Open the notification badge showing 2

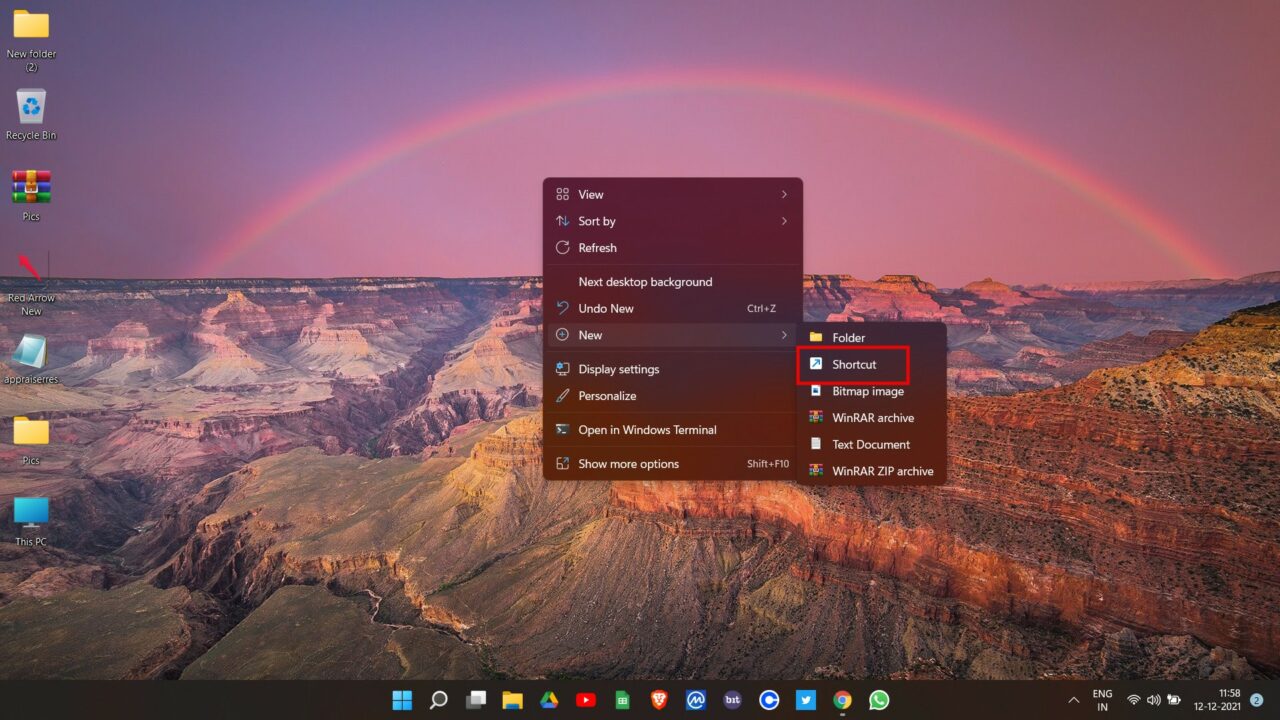coord(1256,700)
